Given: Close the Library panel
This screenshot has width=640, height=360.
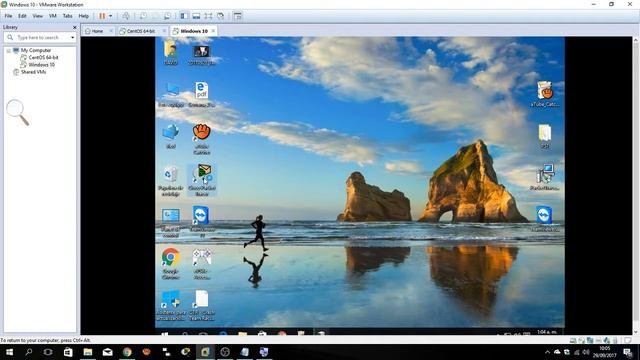Looking at the screenshot, I should (74, 27).
